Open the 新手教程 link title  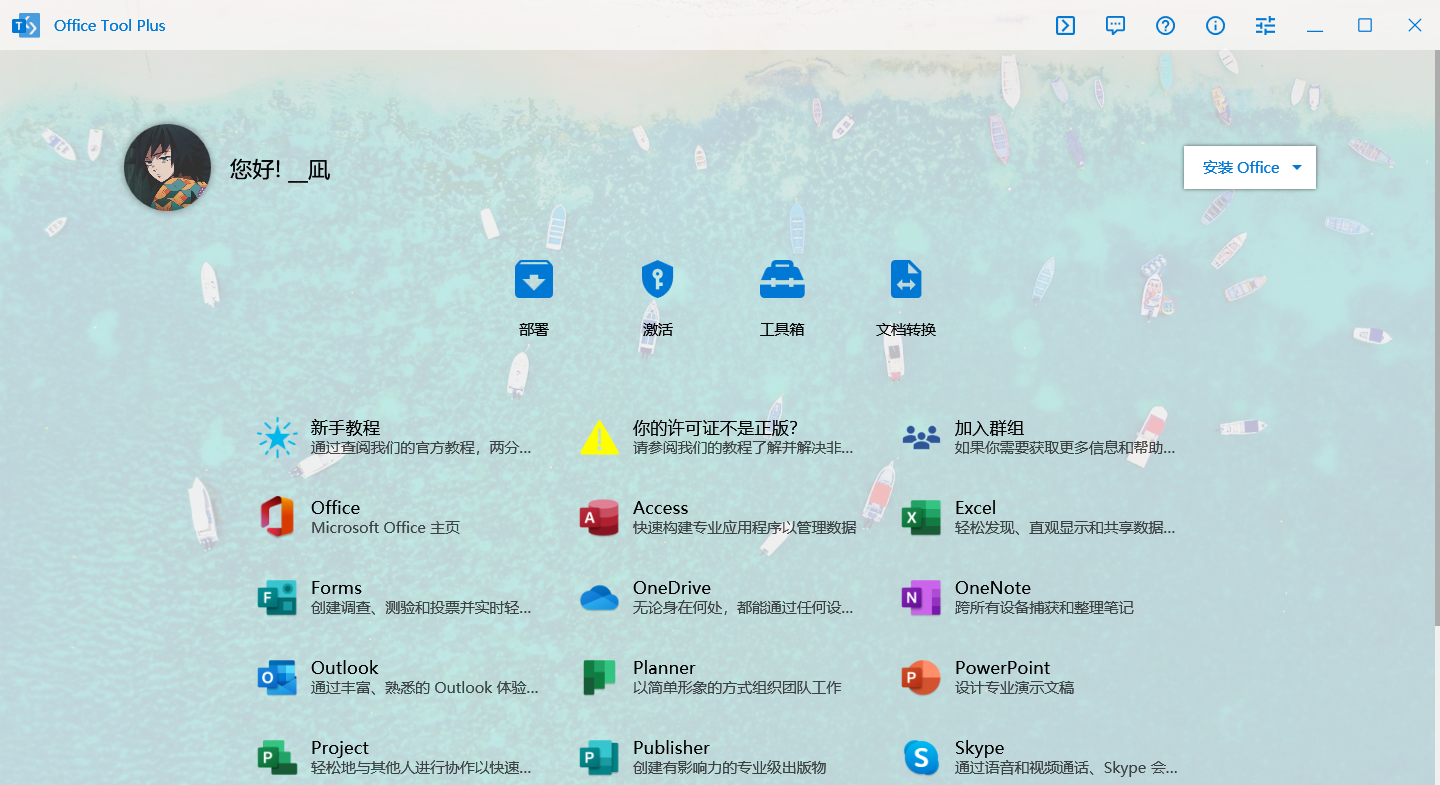(345, 428)
